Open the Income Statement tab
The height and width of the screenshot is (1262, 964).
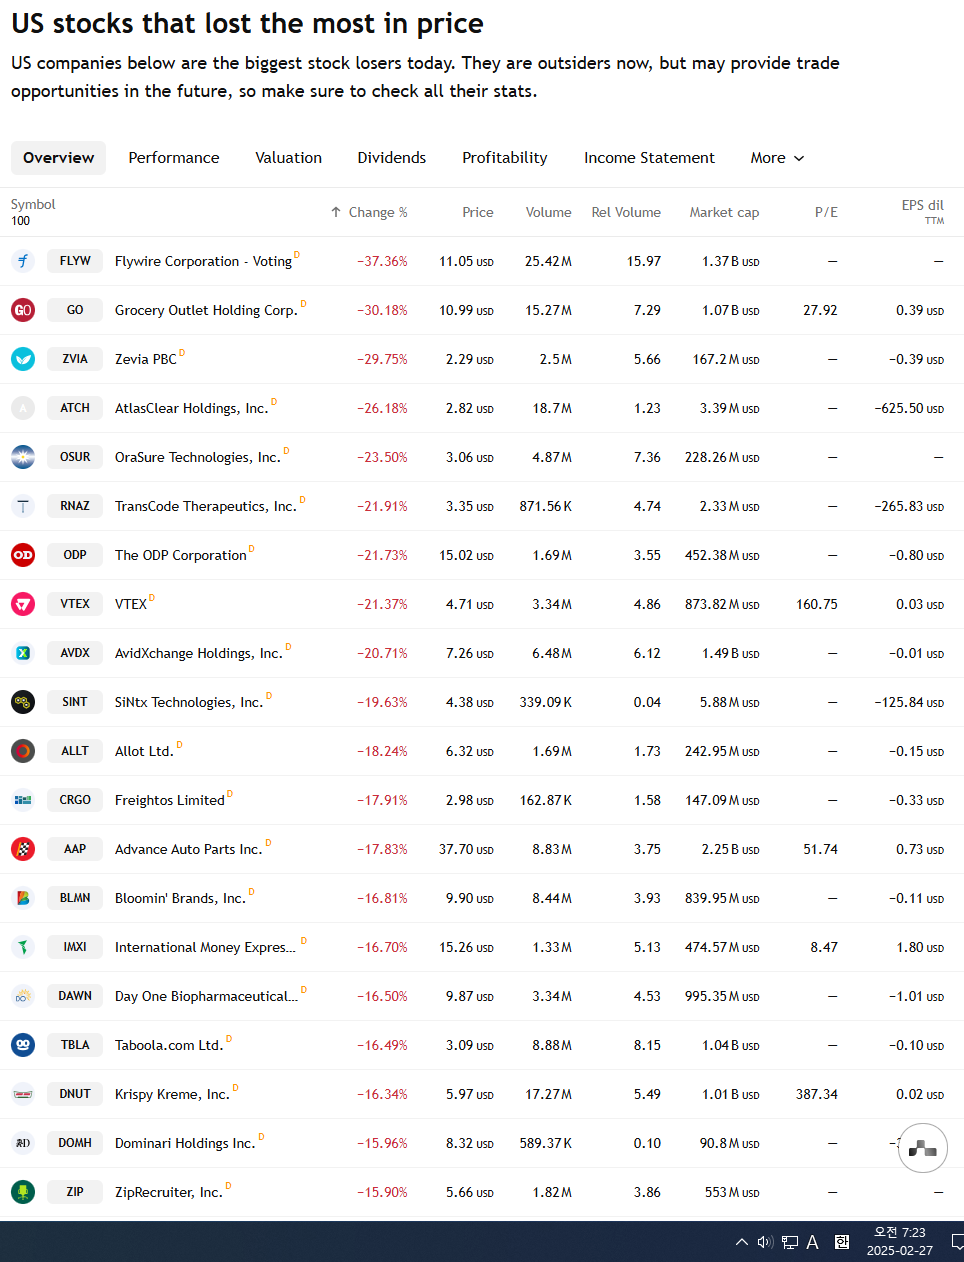649,158
